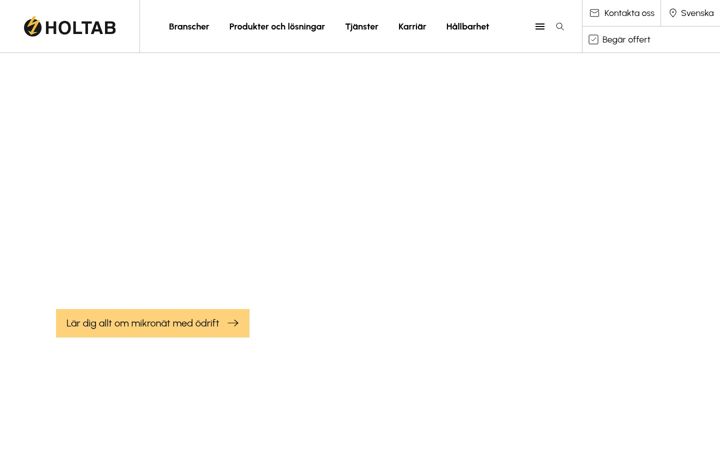The height and width of the screenshot is (450, 720).
Task: Open the Branscher menu
Action: pyautogui.click(x=189, y=27)
